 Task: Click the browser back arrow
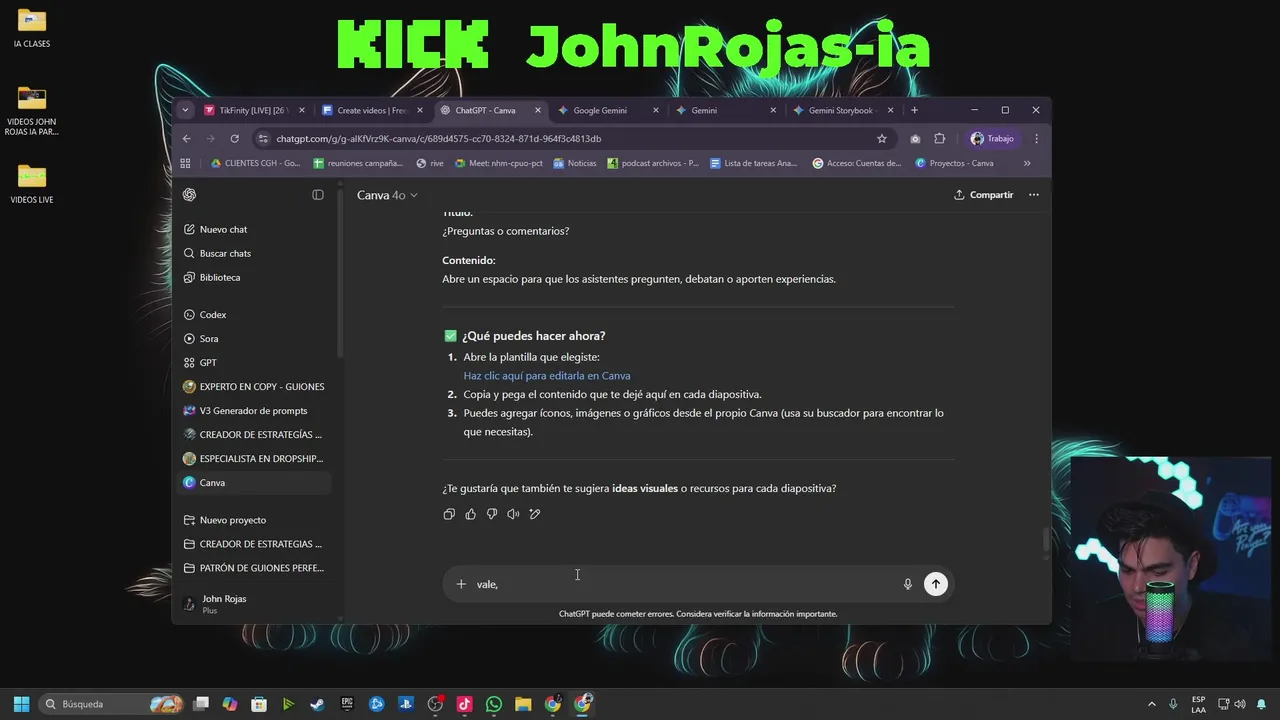coord(186,139)
